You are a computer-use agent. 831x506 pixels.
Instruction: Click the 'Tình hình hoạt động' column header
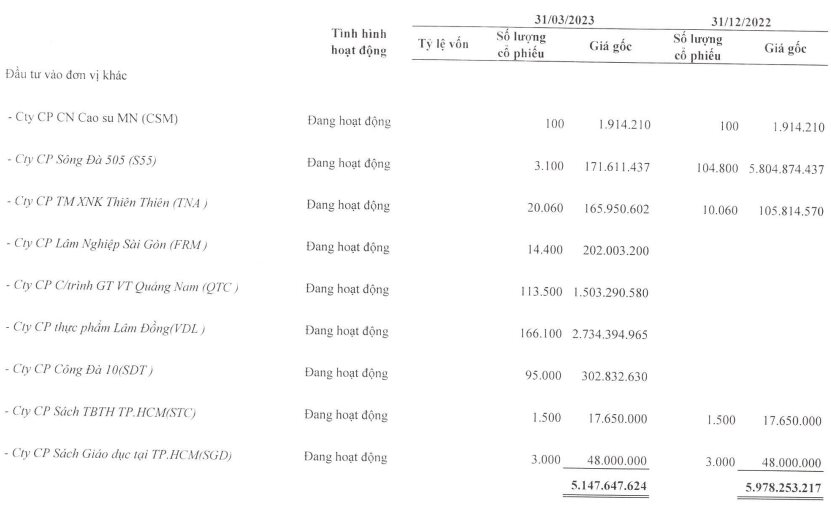pyautogui.click(x=359, y=42)
